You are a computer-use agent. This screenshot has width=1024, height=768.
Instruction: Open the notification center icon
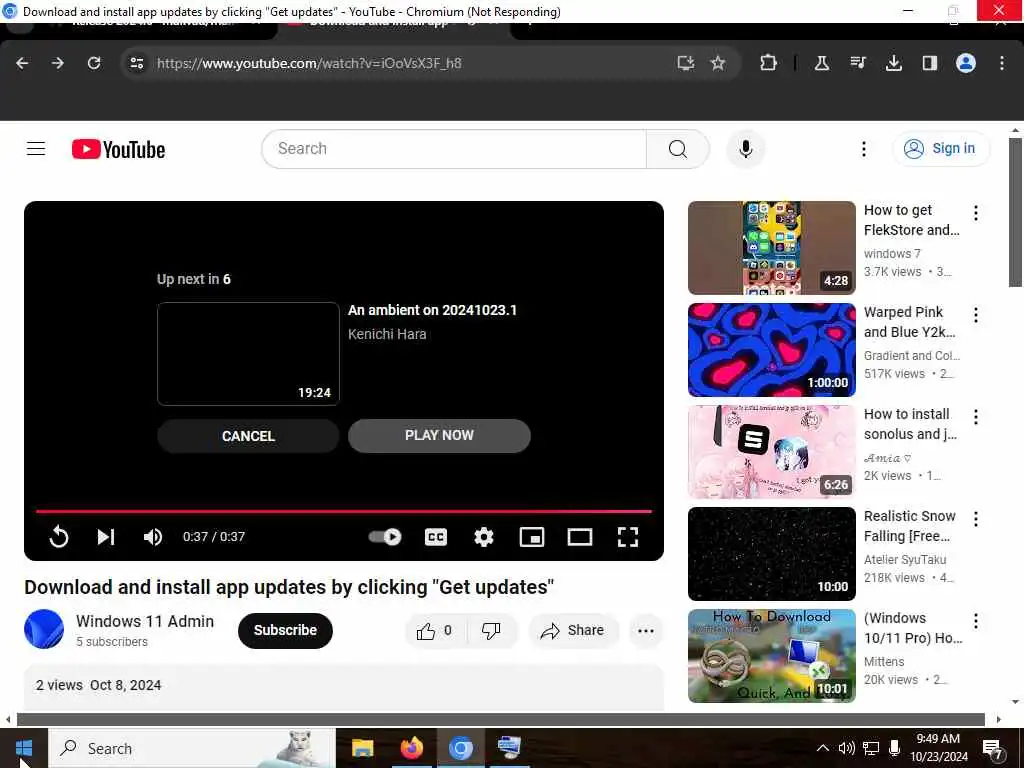tap(992, 749)
